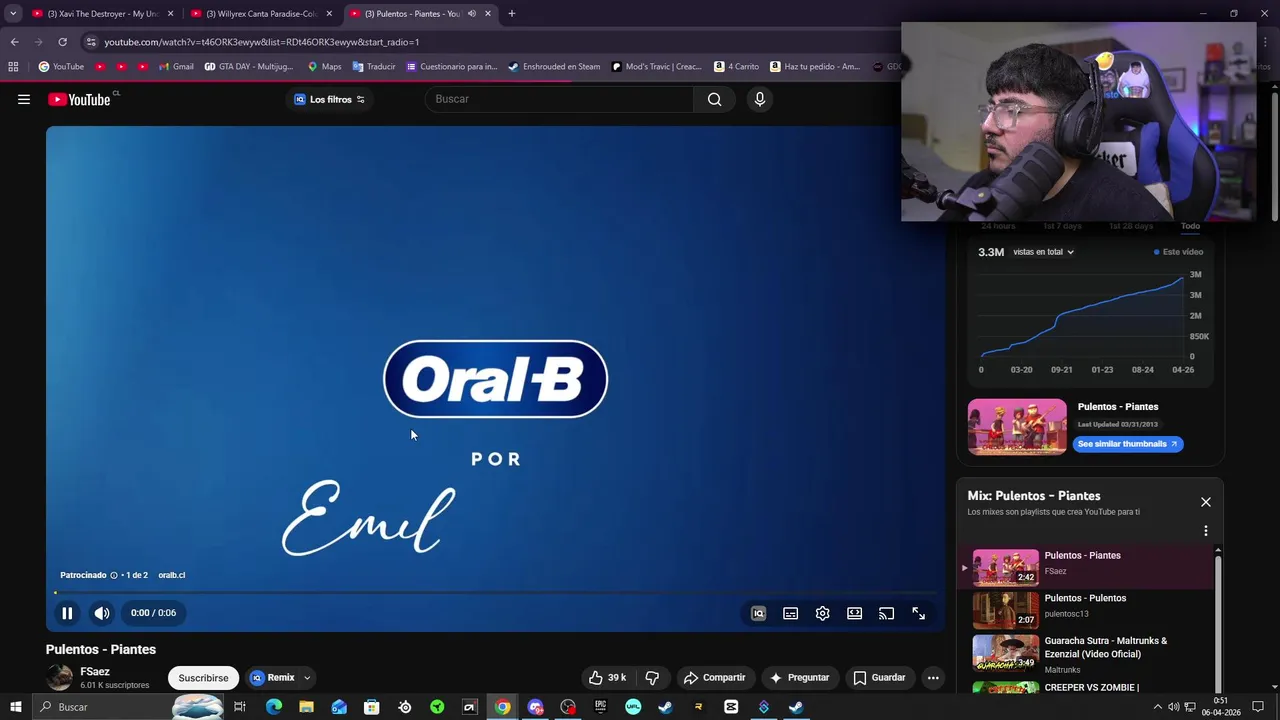Open the oralb.cl sponsor link
This screenshot has height=720, width=1280.
tap(171, 575)
